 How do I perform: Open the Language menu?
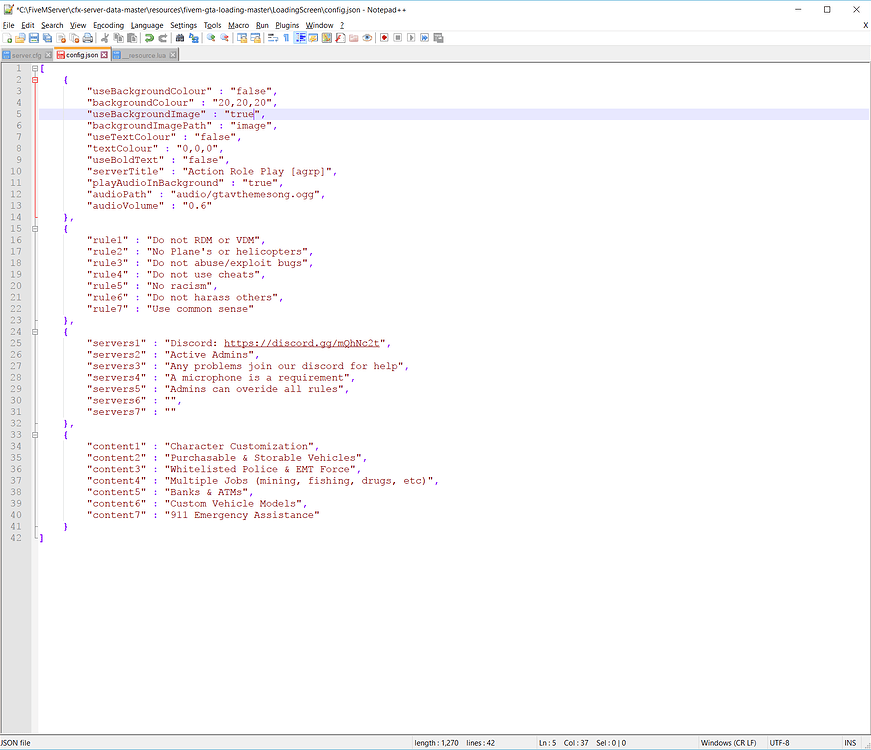[x=147, y=26]
